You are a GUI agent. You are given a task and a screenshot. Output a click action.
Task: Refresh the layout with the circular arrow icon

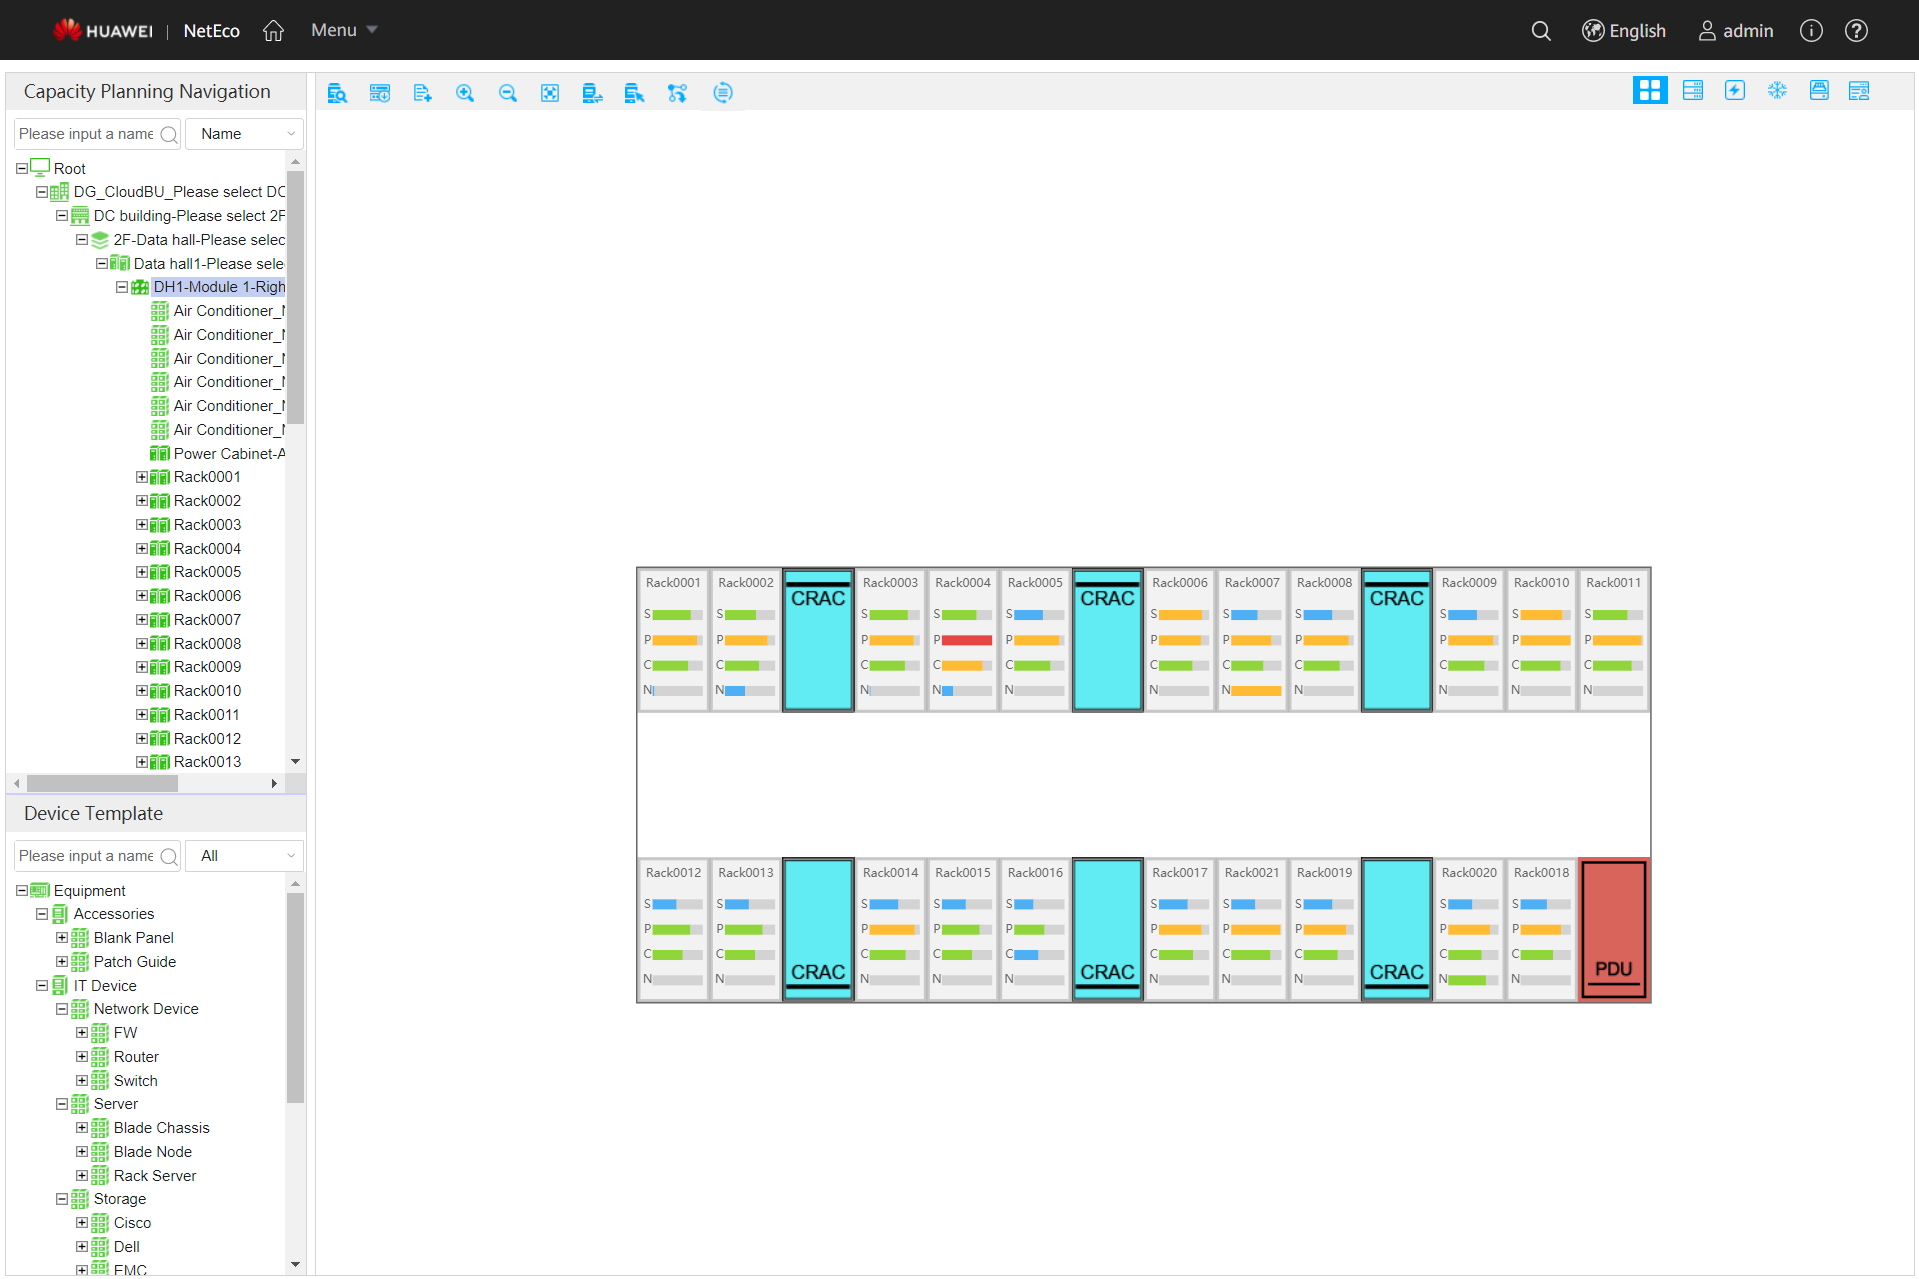723,92
